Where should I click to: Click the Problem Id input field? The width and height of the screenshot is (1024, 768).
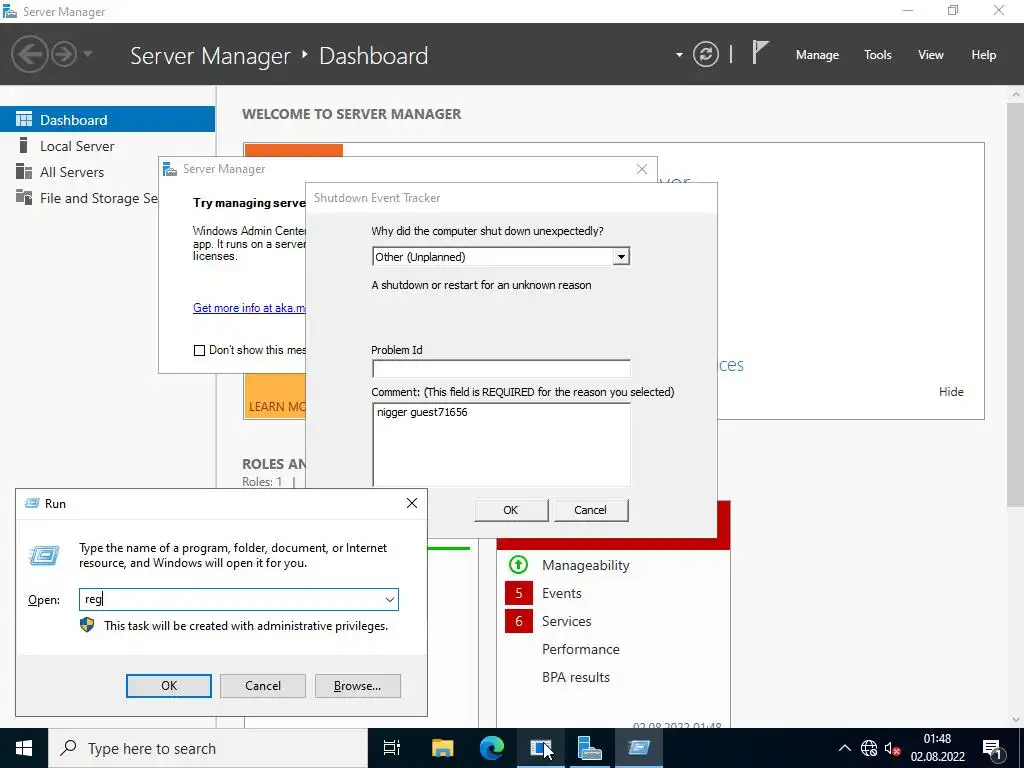[x=501, y=368]
